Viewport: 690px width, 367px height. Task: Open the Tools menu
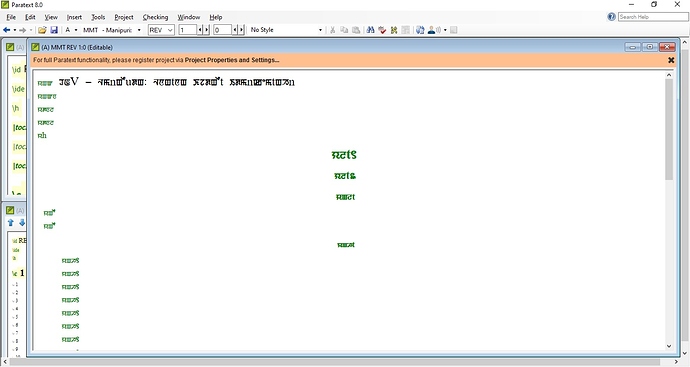[x=98, y=17]
